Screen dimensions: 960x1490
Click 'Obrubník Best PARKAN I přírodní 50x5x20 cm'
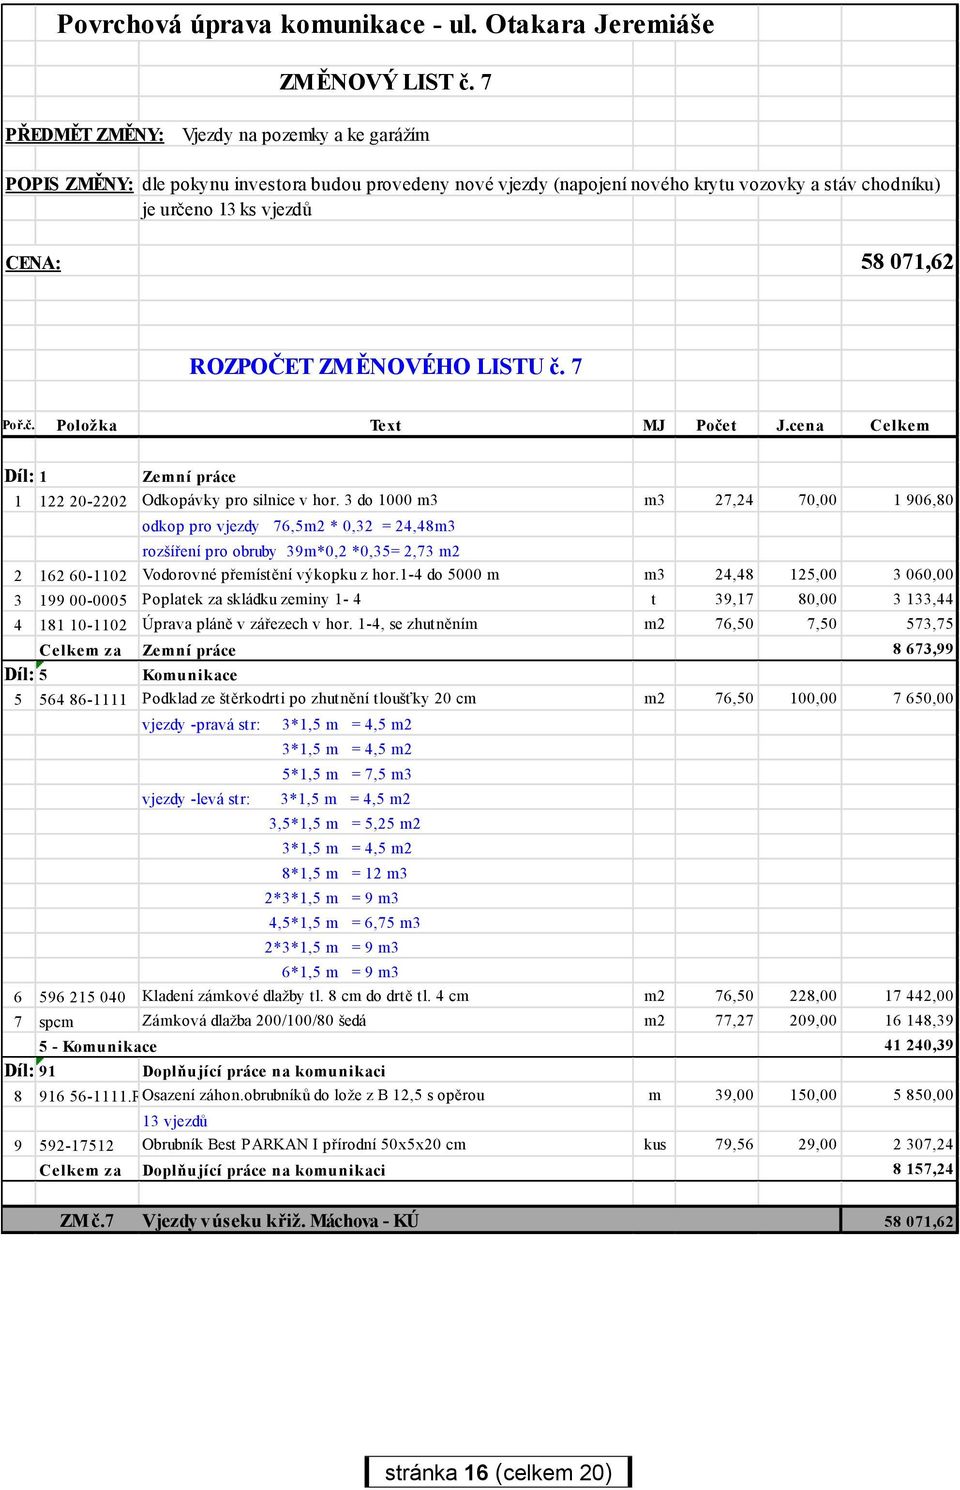(x=304, y=1145)
